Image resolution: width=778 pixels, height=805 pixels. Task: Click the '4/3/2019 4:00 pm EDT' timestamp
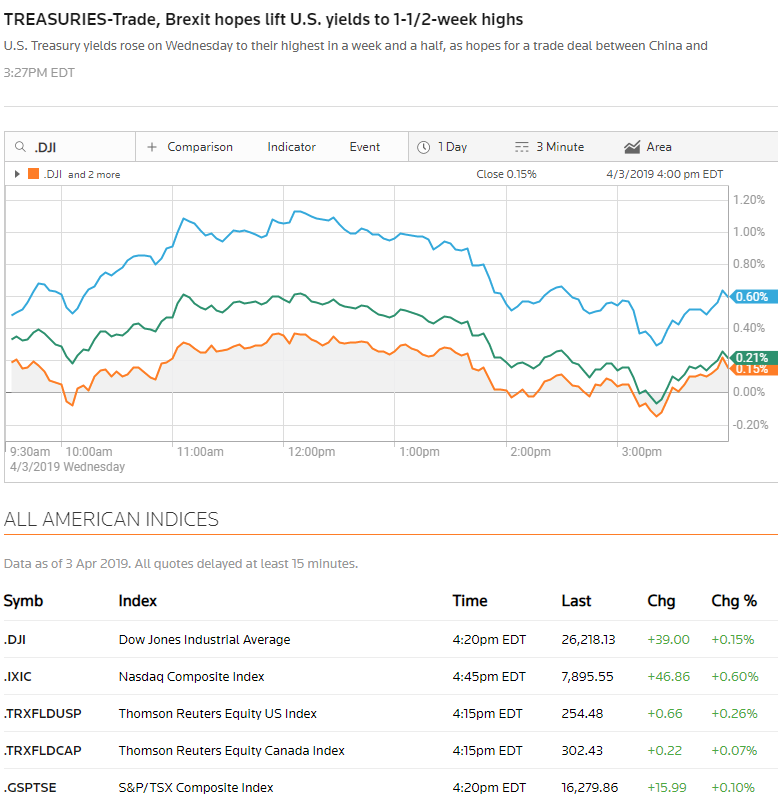(x=665, y=174)
